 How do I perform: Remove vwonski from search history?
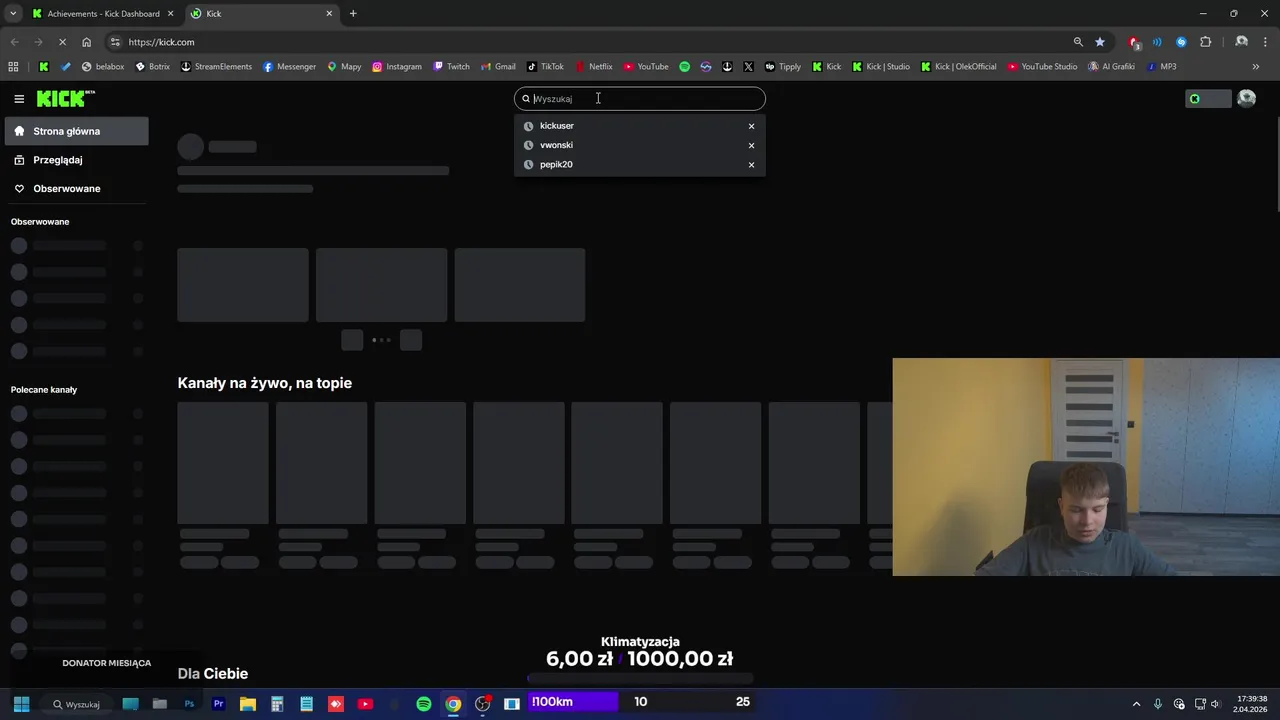click(751, 145)
